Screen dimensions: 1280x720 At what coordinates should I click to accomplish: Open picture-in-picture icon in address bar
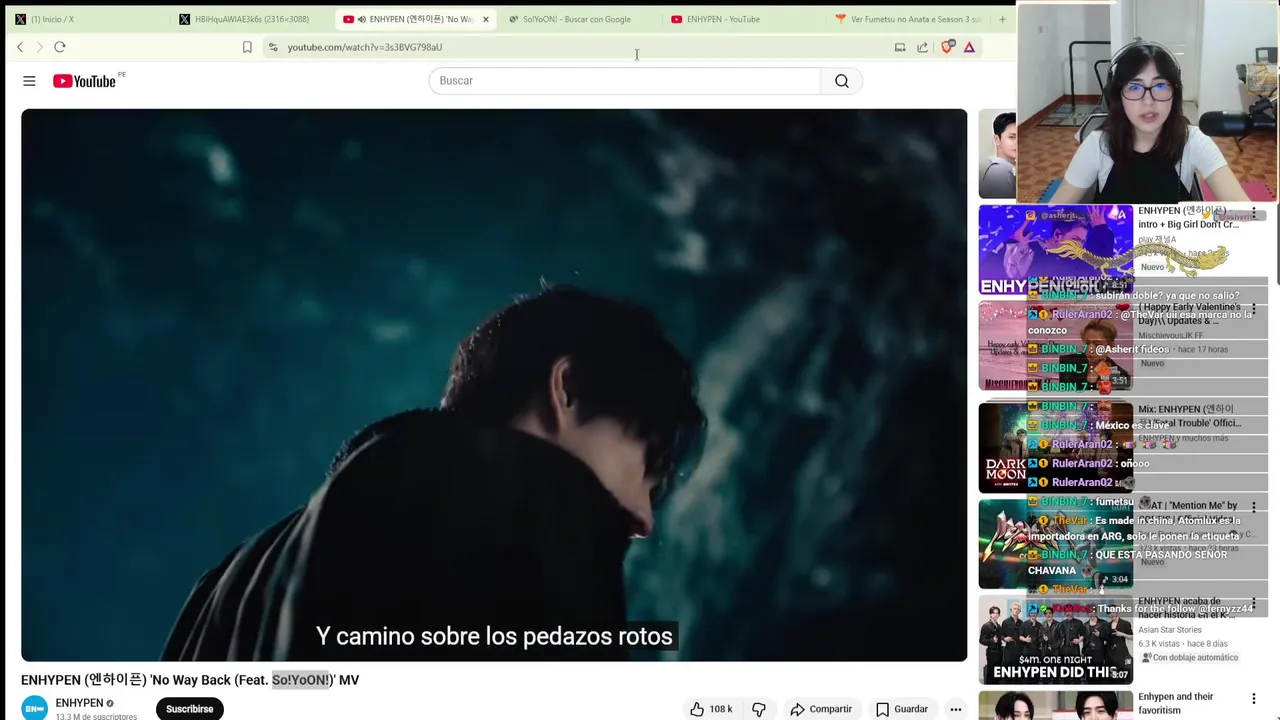900,47
